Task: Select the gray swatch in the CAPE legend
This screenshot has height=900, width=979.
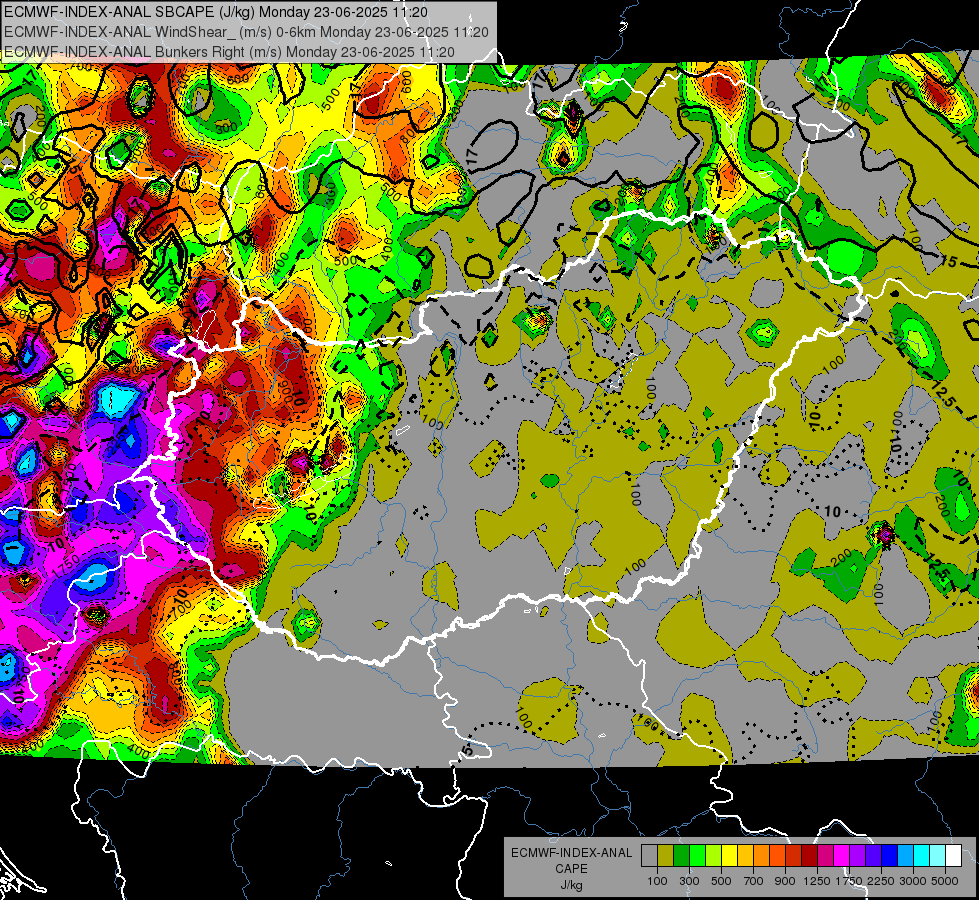Action: (x=649, y=856)
